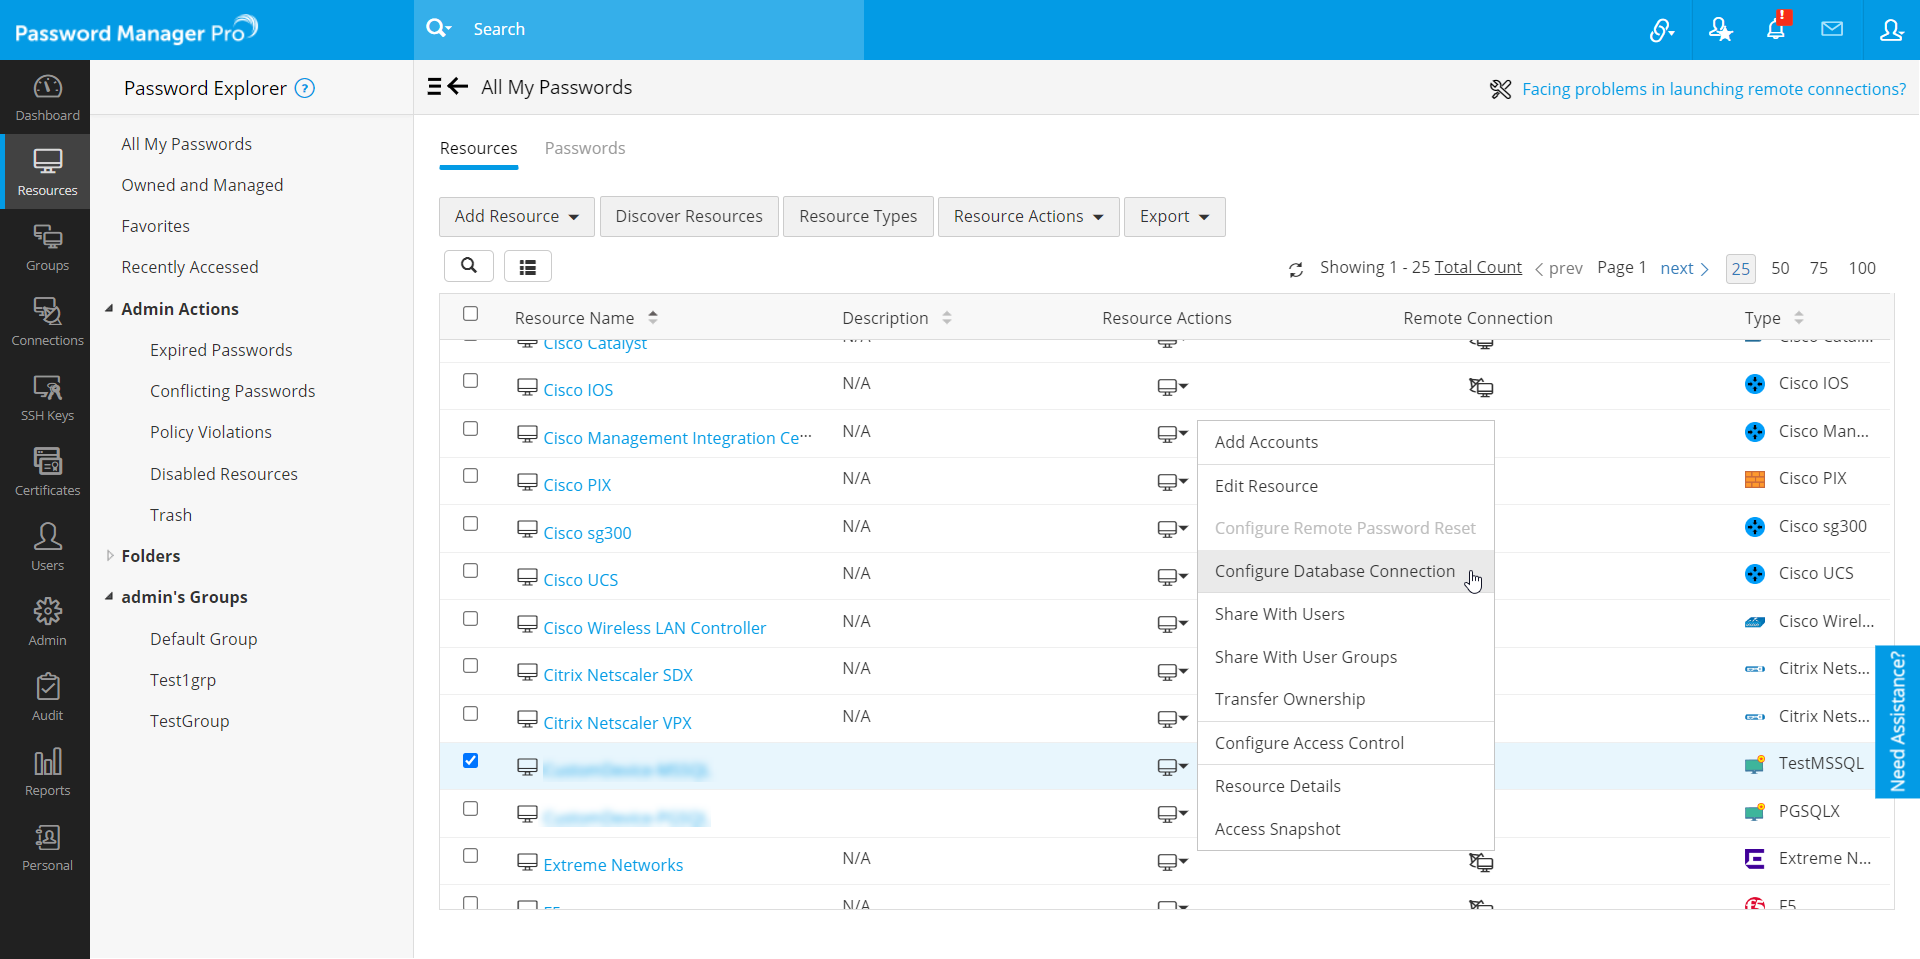Uncheck the selected TestMSSQL resource row
This screenshot has height=959, width=1920.
pyautogui.click(x=471, y=761)
